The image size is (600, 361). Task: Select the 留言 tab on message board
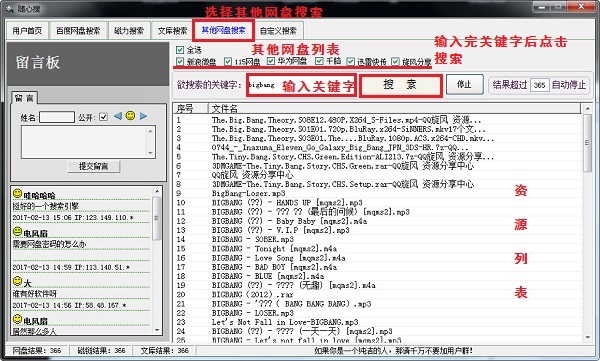(24, 98)
